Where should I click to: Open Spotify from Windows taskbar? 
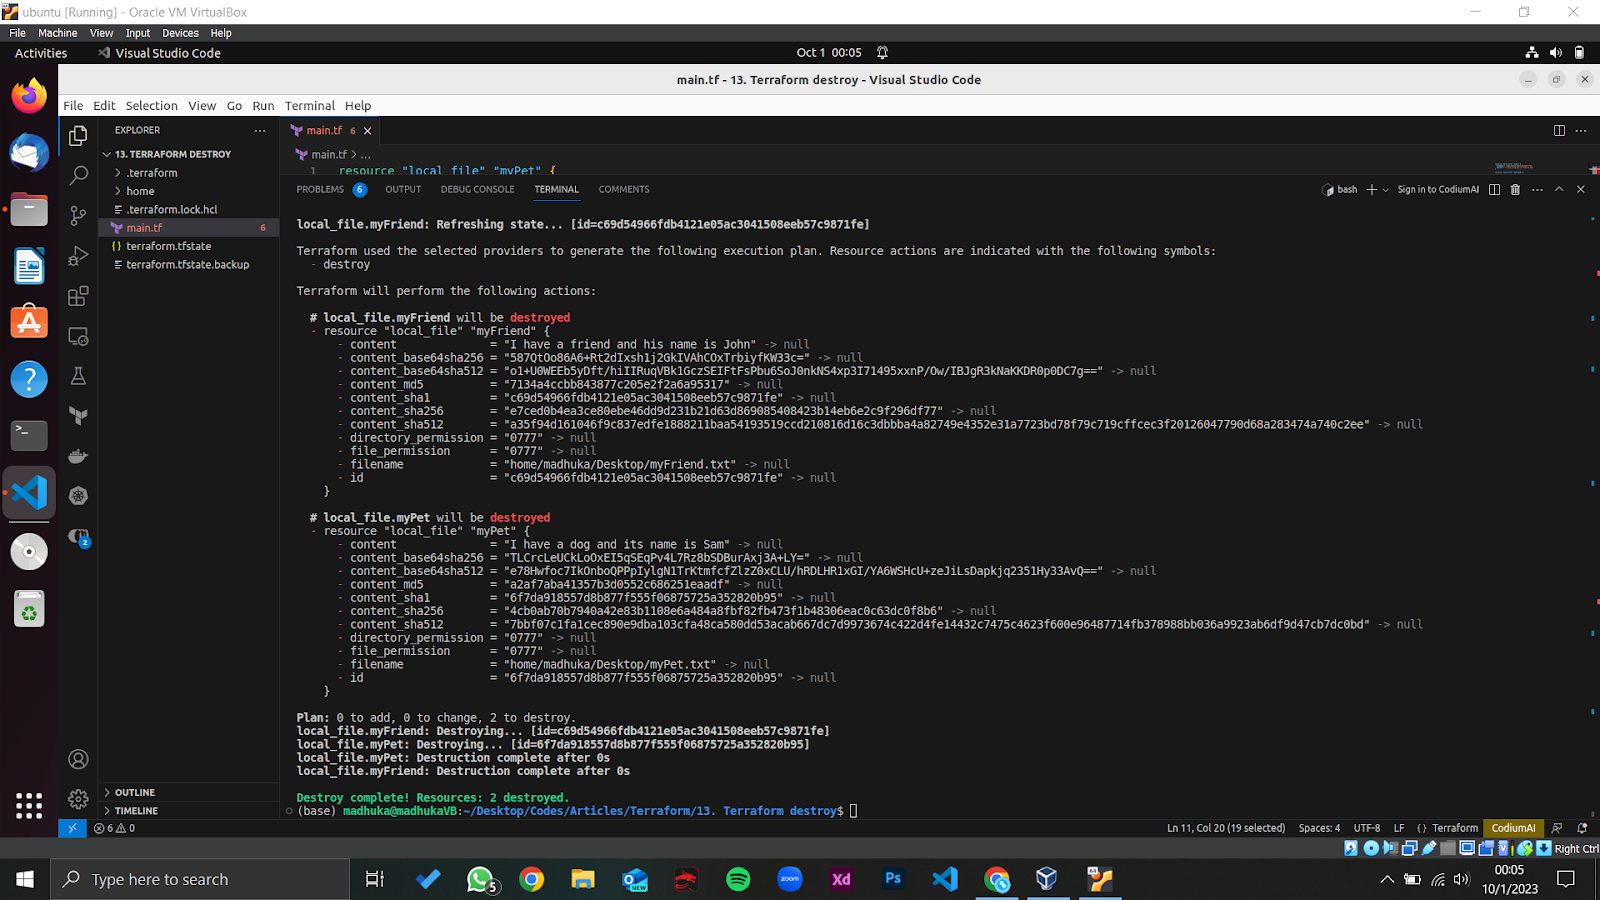pyautogui.click(x=738, y=879)
